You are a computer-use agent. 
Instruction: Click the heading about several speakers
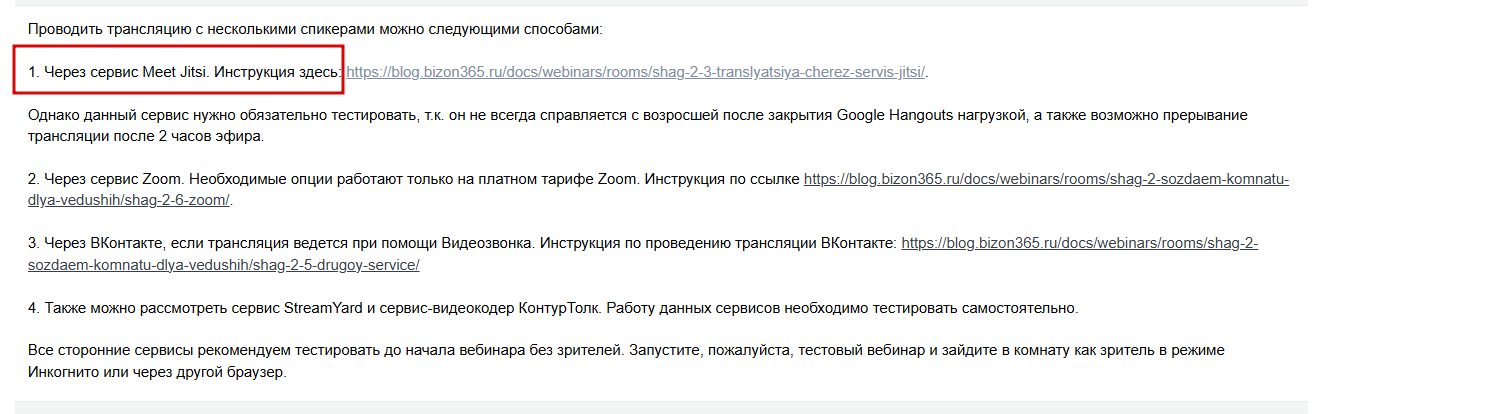pyautogui.click(x=316, y=29)
